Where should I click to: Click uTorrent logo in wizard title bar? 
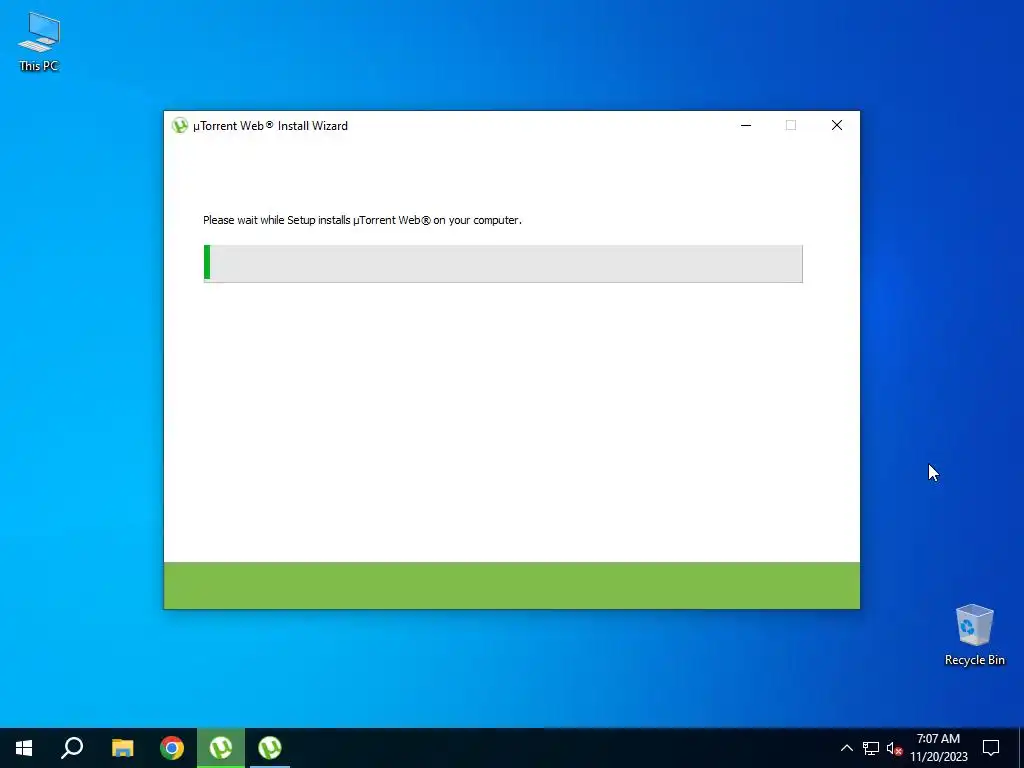(x=180, y=125)
